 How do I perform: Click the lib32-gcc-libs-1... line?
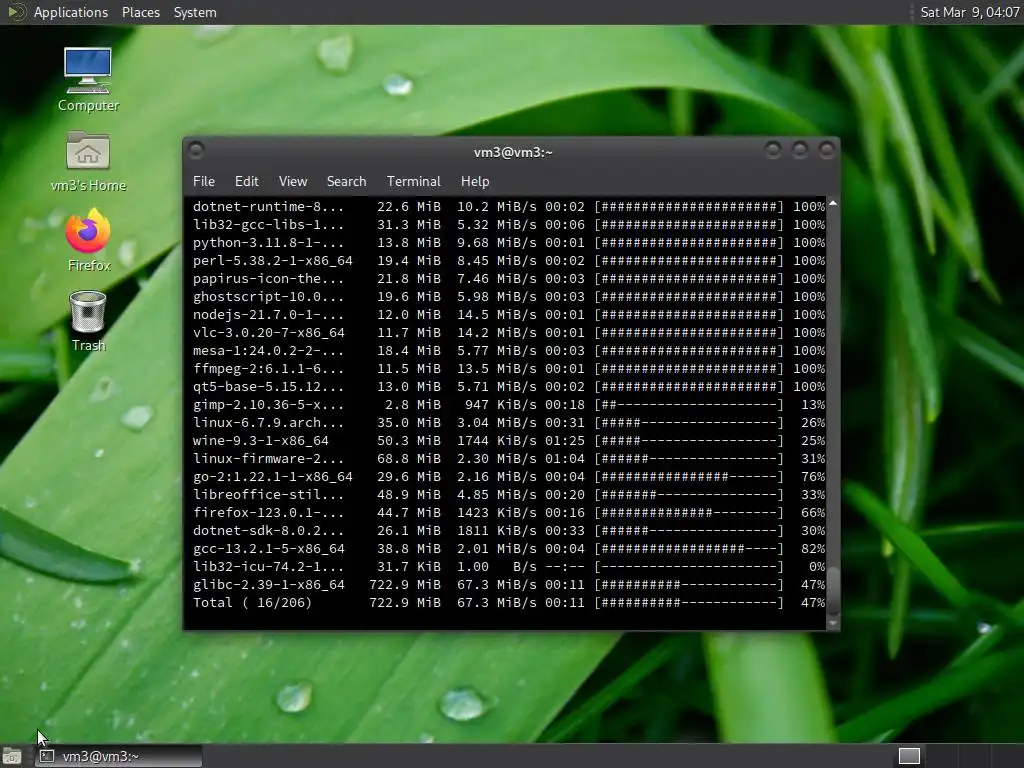click(x=509, y=225)
